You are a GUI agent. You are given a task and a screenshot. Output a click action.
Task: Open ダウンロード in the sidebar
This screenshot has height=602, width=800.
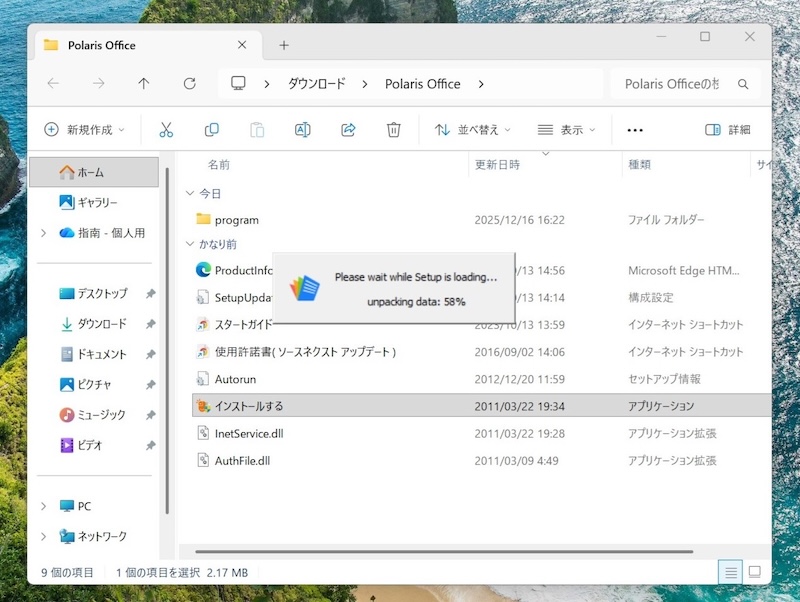[101, 324]
